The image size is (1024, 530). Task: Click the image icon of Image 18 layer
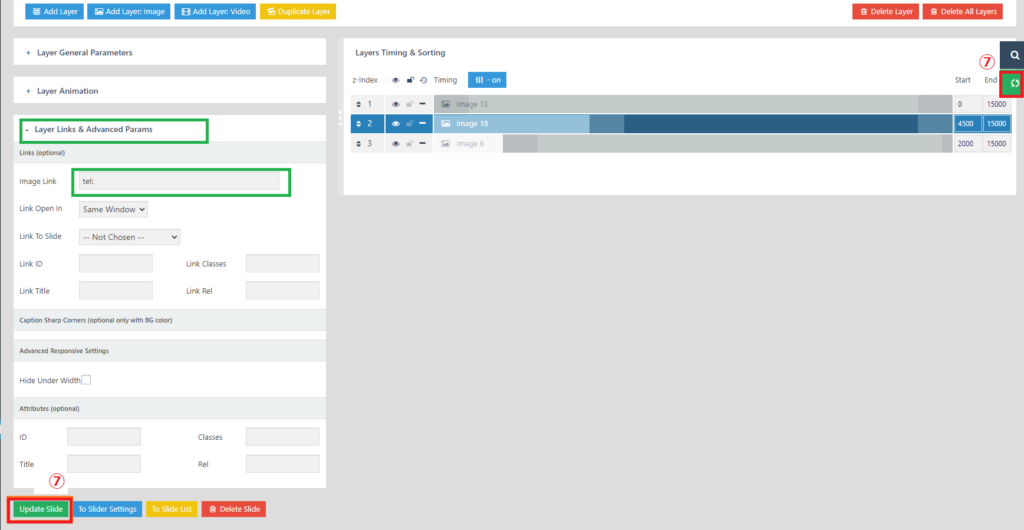click(446, 124)
